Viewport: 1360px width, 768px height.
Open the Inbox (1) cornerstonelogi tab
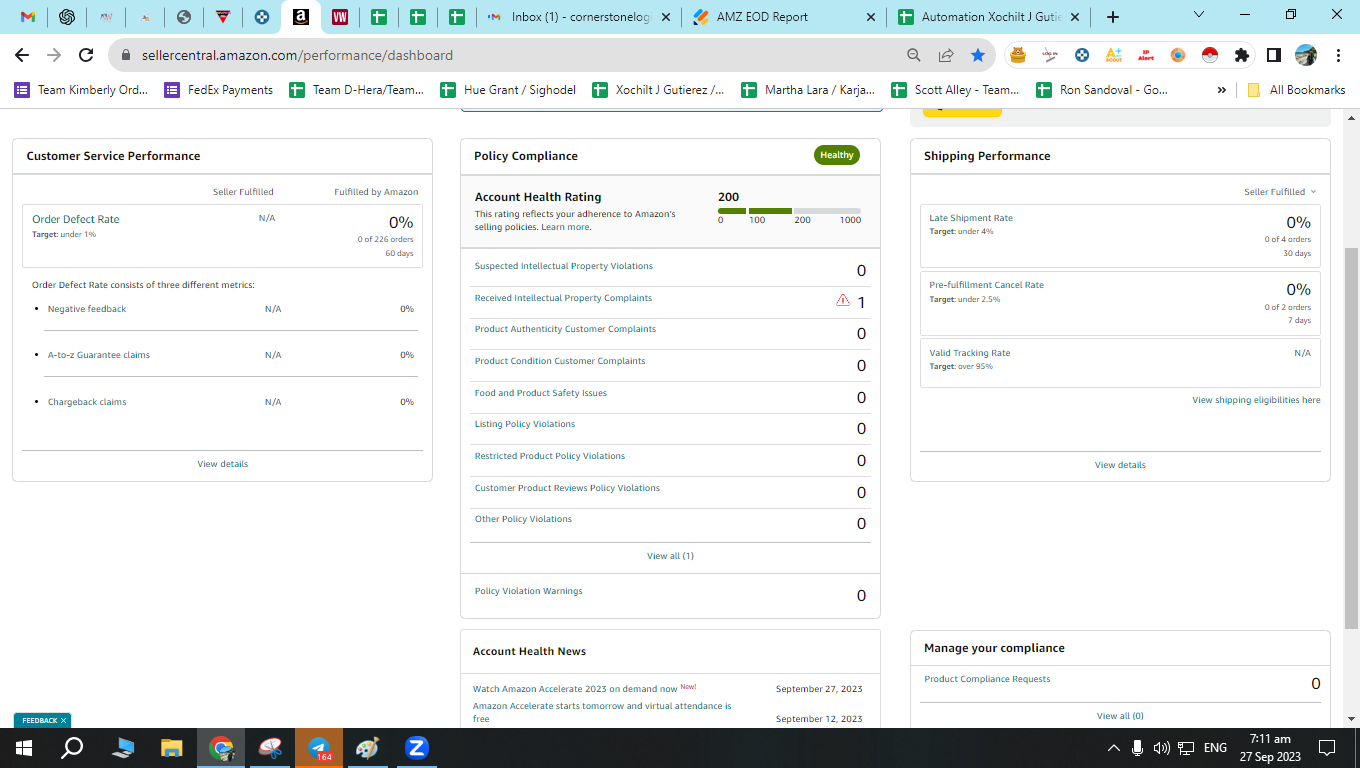pyautogui.click(x=579, y=17)
